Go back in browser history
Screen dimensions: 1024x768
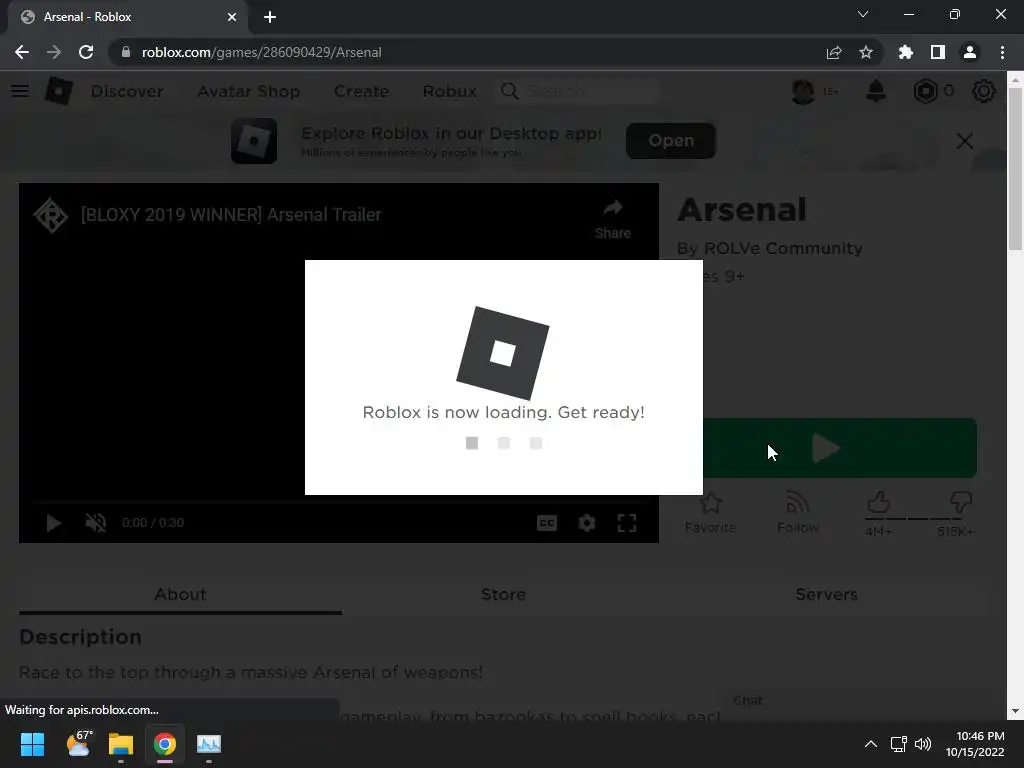point(22,52)
